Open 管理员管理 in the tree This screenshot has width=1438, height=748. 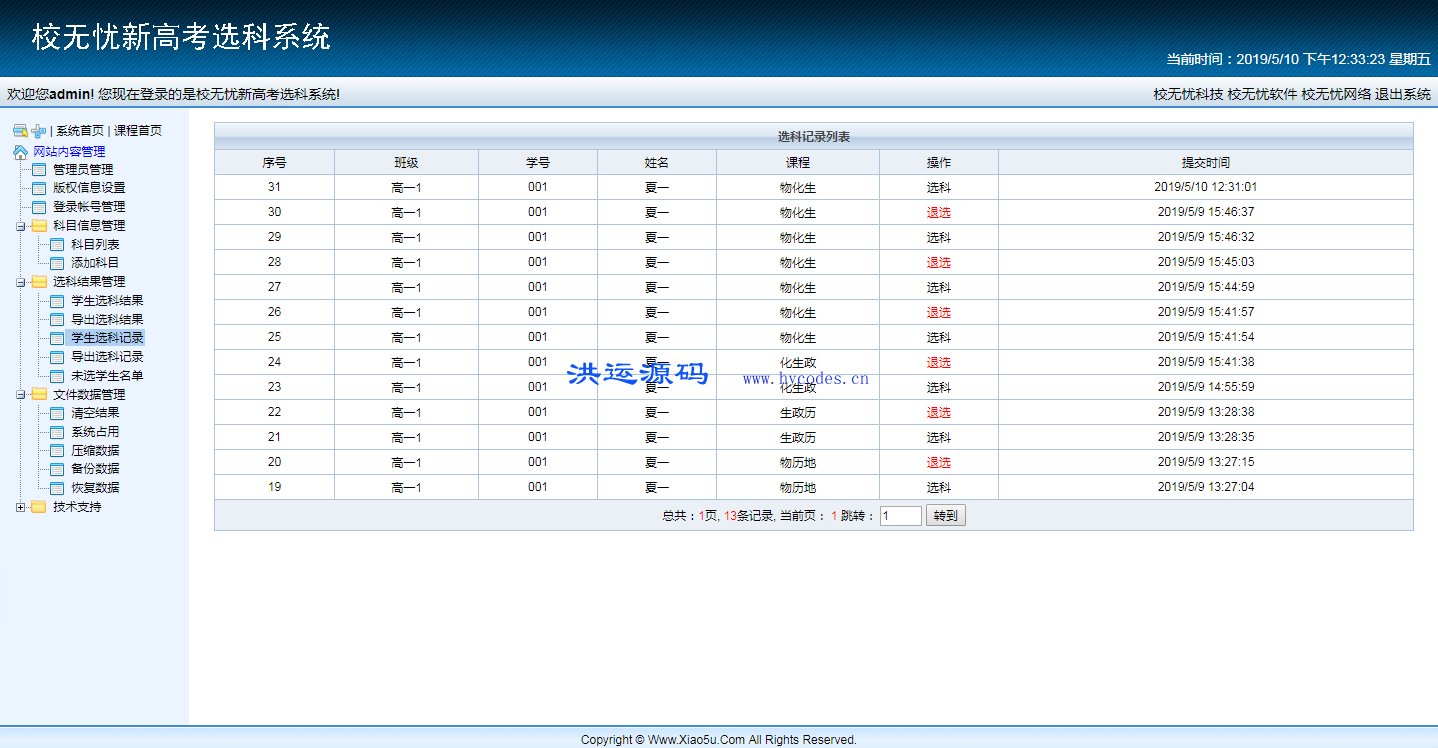[83, 169]
